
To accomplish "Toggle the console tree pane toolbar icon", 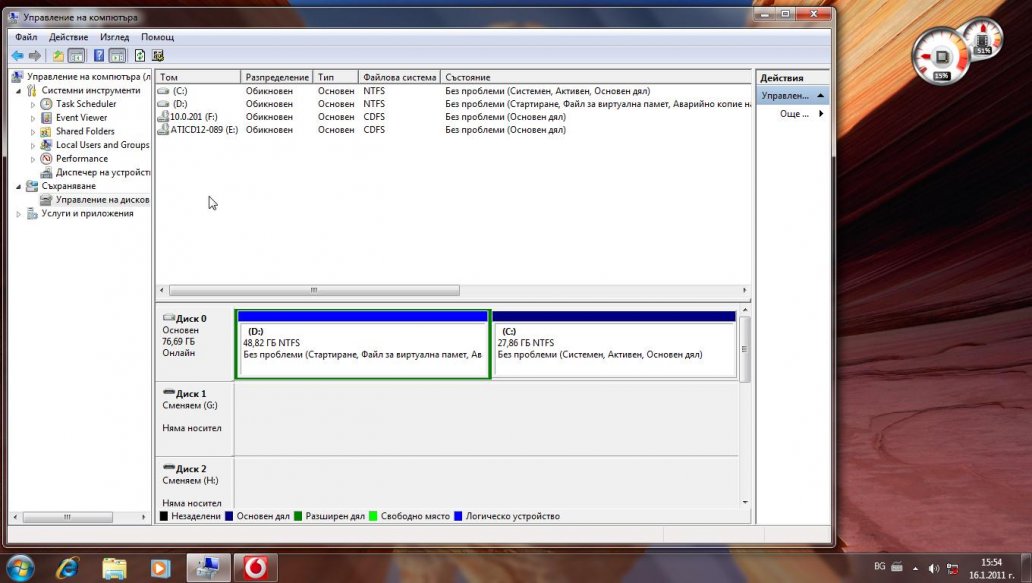I will coord(77,56).
